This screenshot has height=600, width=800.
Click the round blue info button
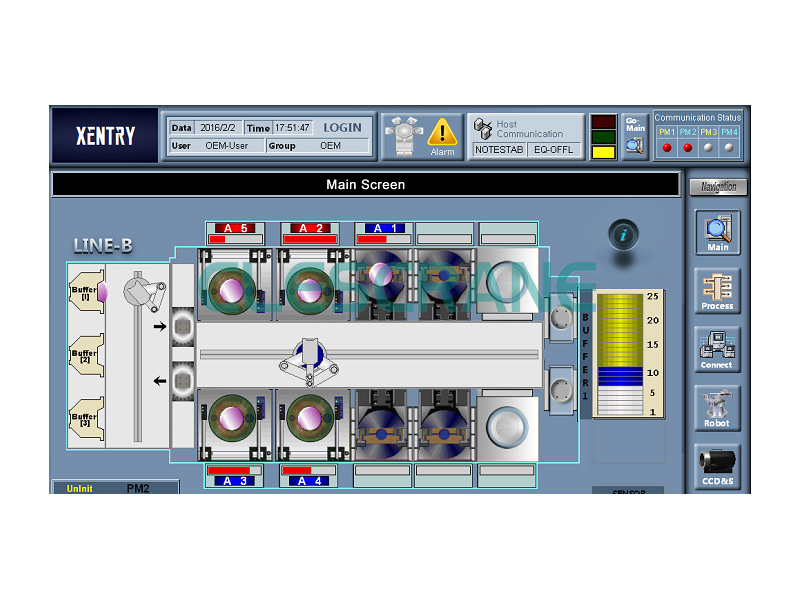623,235
